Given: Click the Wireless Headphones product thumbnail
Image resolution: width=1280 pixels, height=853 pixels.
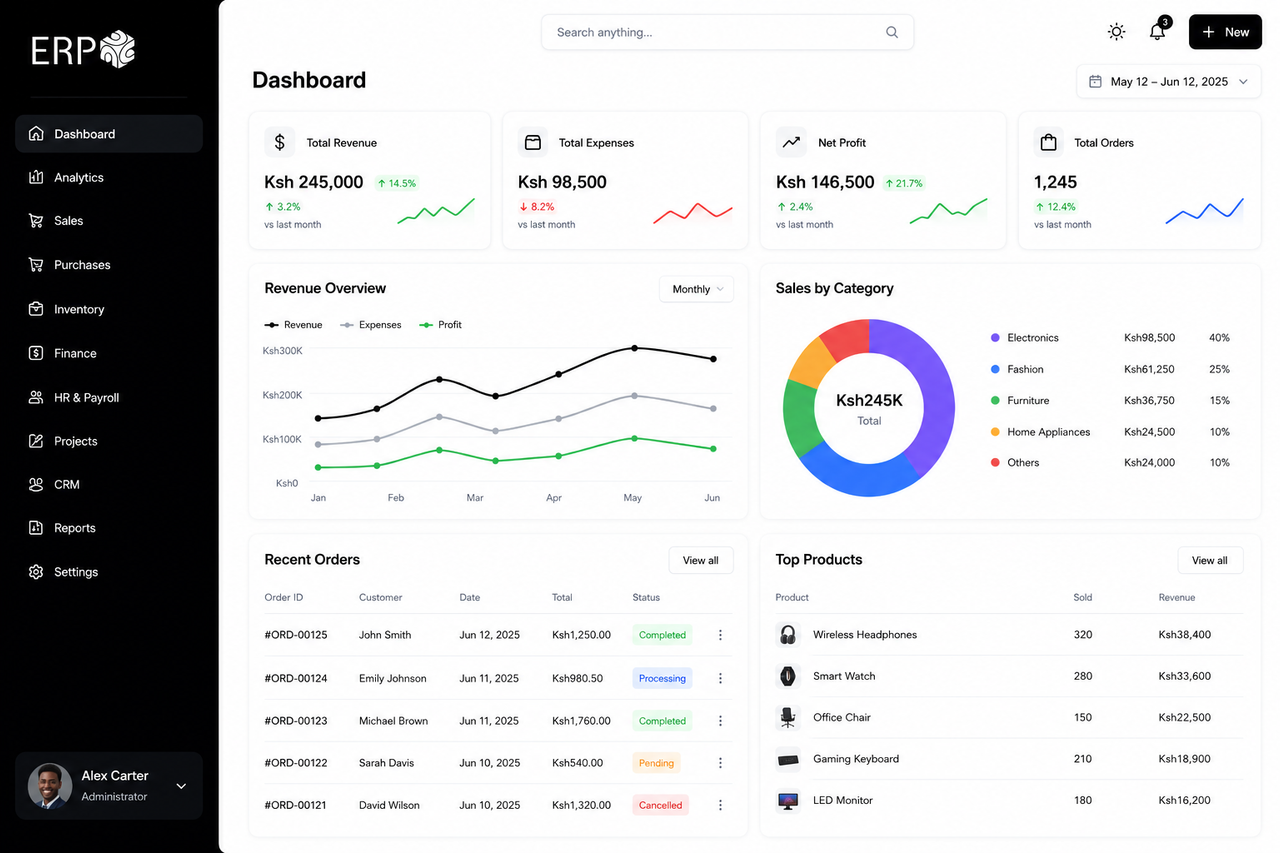Looking at the screenshot, I should click(788, 635).
